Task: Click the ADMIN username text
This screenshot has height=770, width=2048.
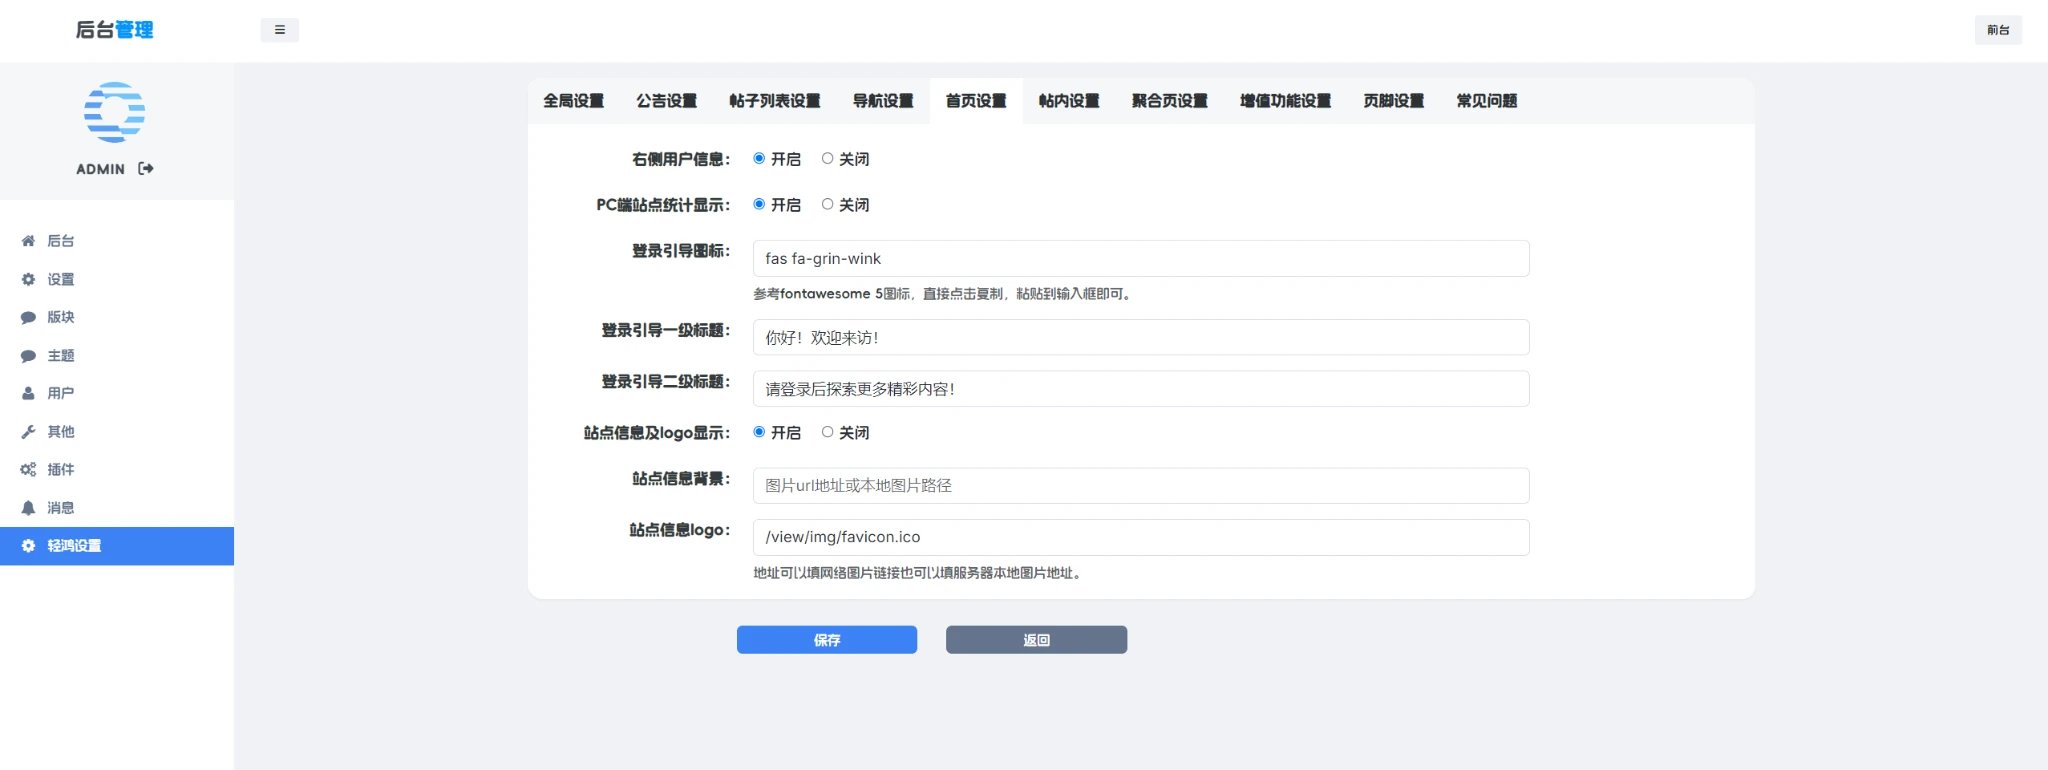Action: 100,169
